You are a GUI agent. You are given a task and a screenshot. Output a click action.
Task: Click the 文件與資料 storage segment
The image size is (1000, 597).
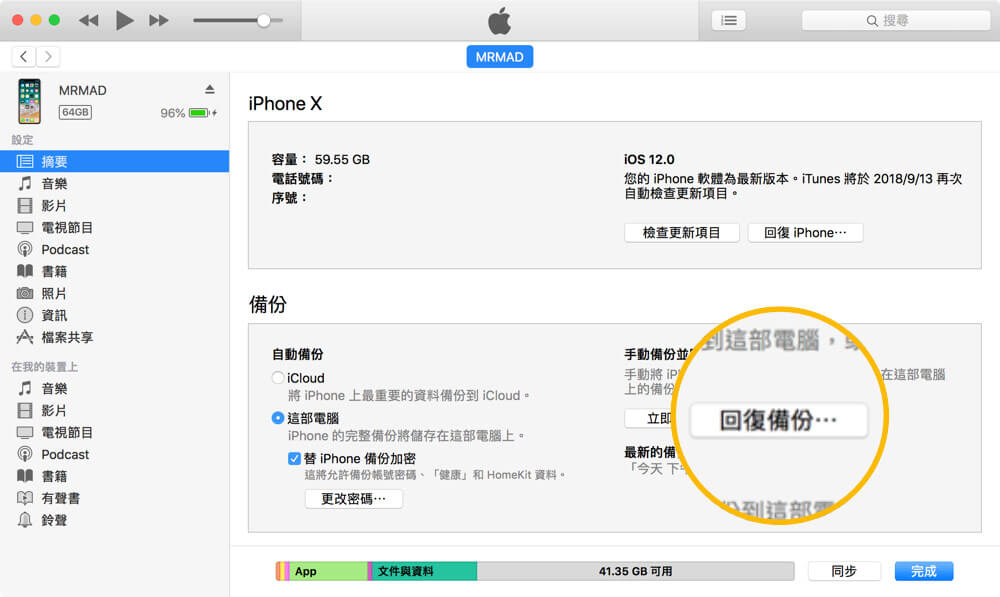[424, 571]
